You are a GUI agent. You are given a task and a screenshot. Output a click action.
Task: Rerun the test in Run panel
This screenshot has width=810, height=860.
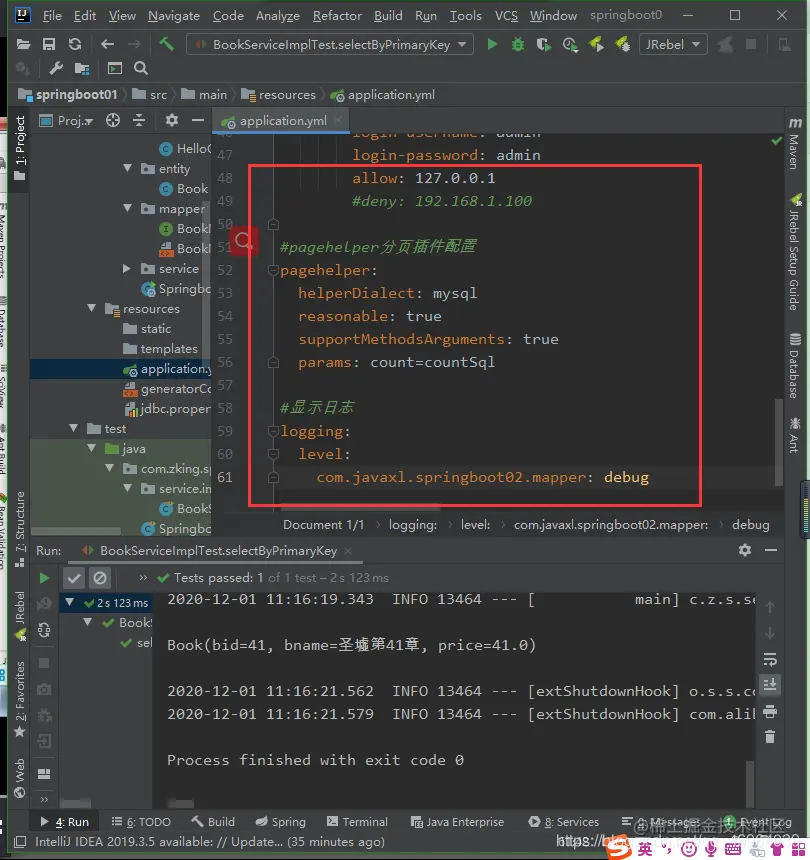click(x=44, y=578)
